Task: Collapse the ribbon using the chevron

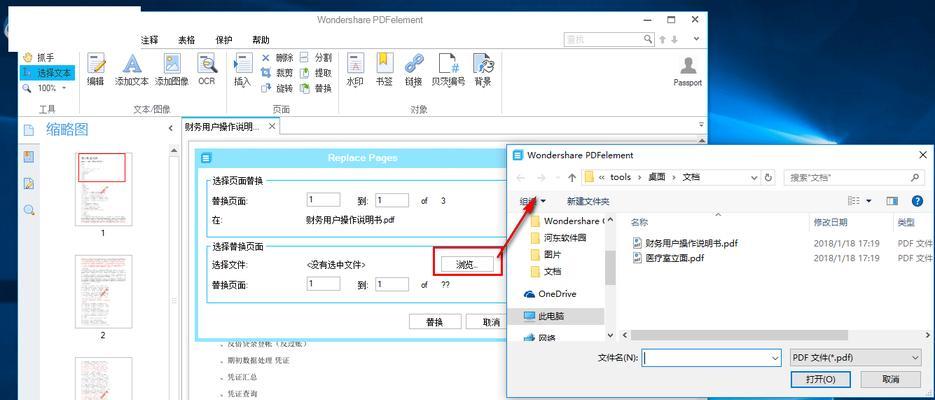Action: [696, 39]
